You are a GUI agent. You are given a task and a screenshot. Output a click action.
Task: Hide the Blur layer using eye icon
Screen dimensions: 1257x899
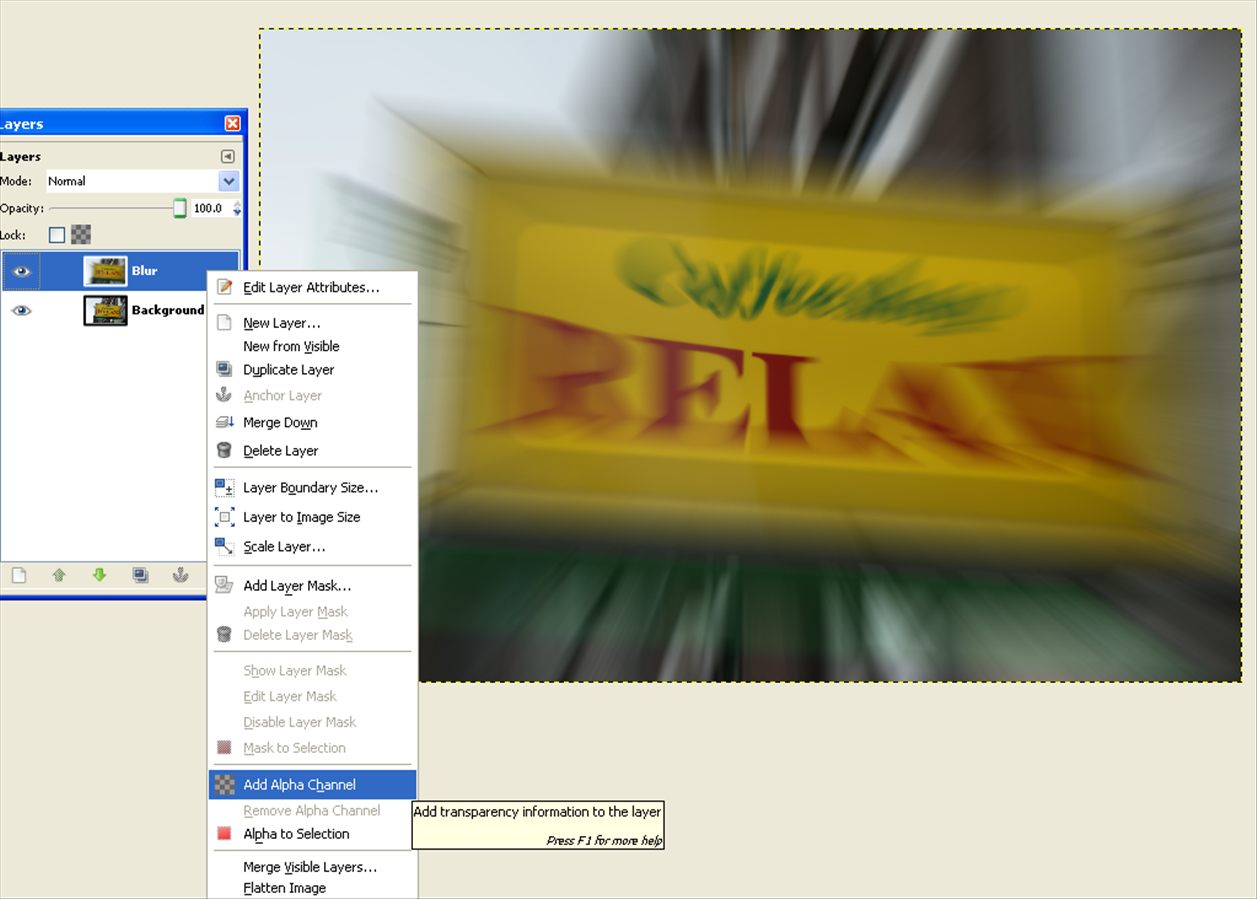pyautogui.click(x=21, y=271)
